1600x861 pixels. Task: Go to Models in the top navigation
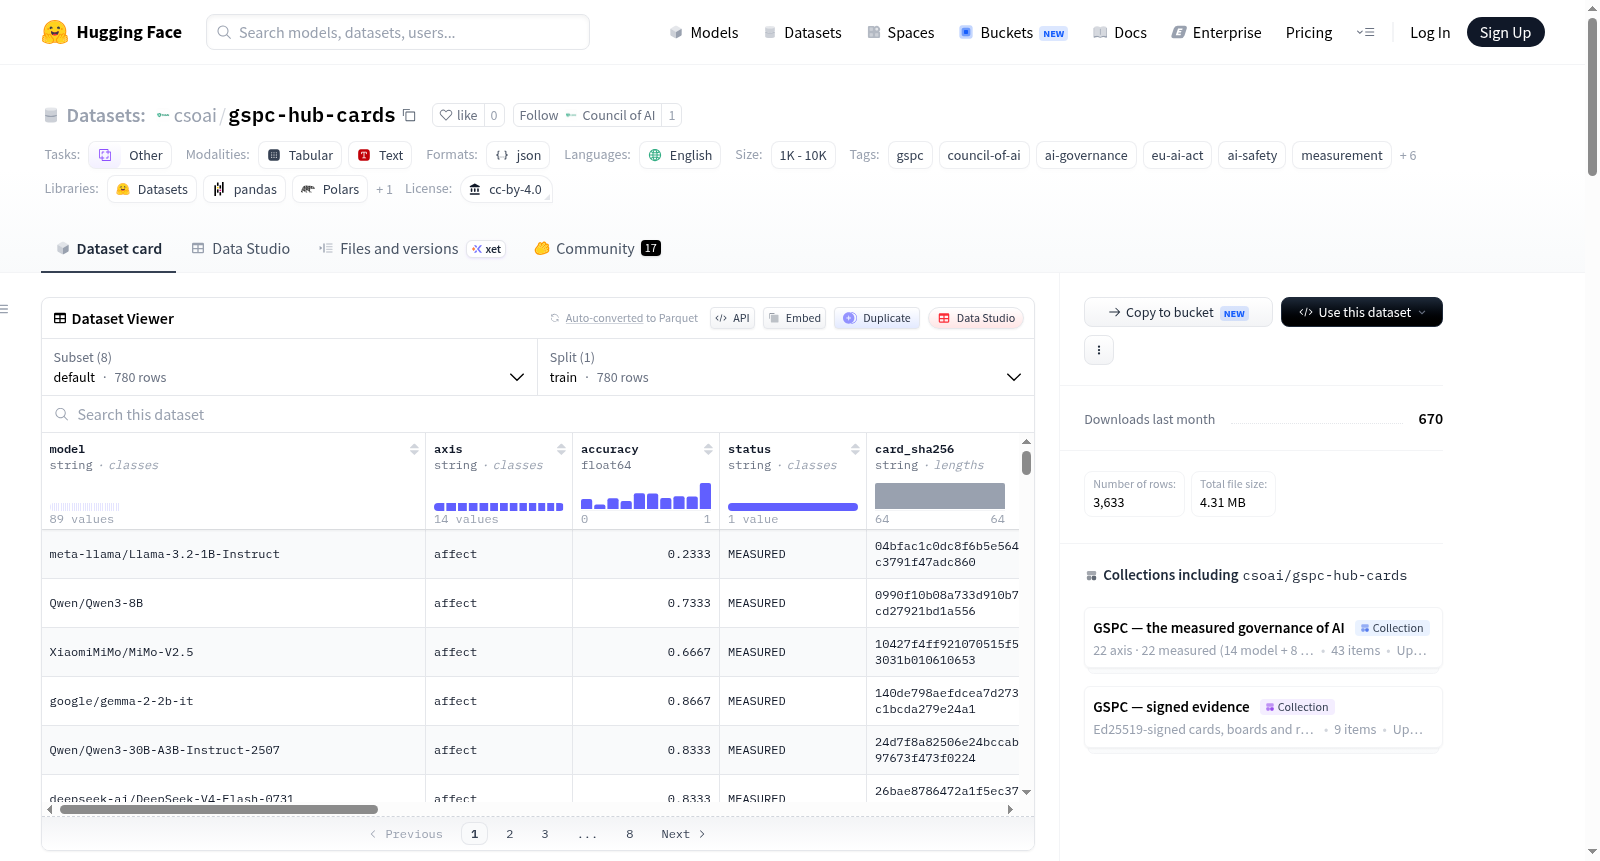[704, 32]
